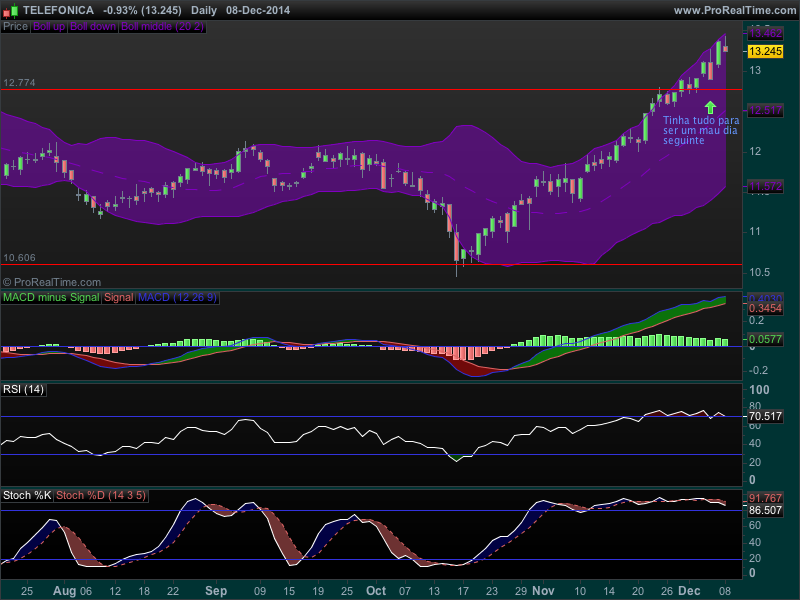Select the Price indicator label
This screenshot has width=800, height=600.
pyautogui.click(x=15, y=27)
